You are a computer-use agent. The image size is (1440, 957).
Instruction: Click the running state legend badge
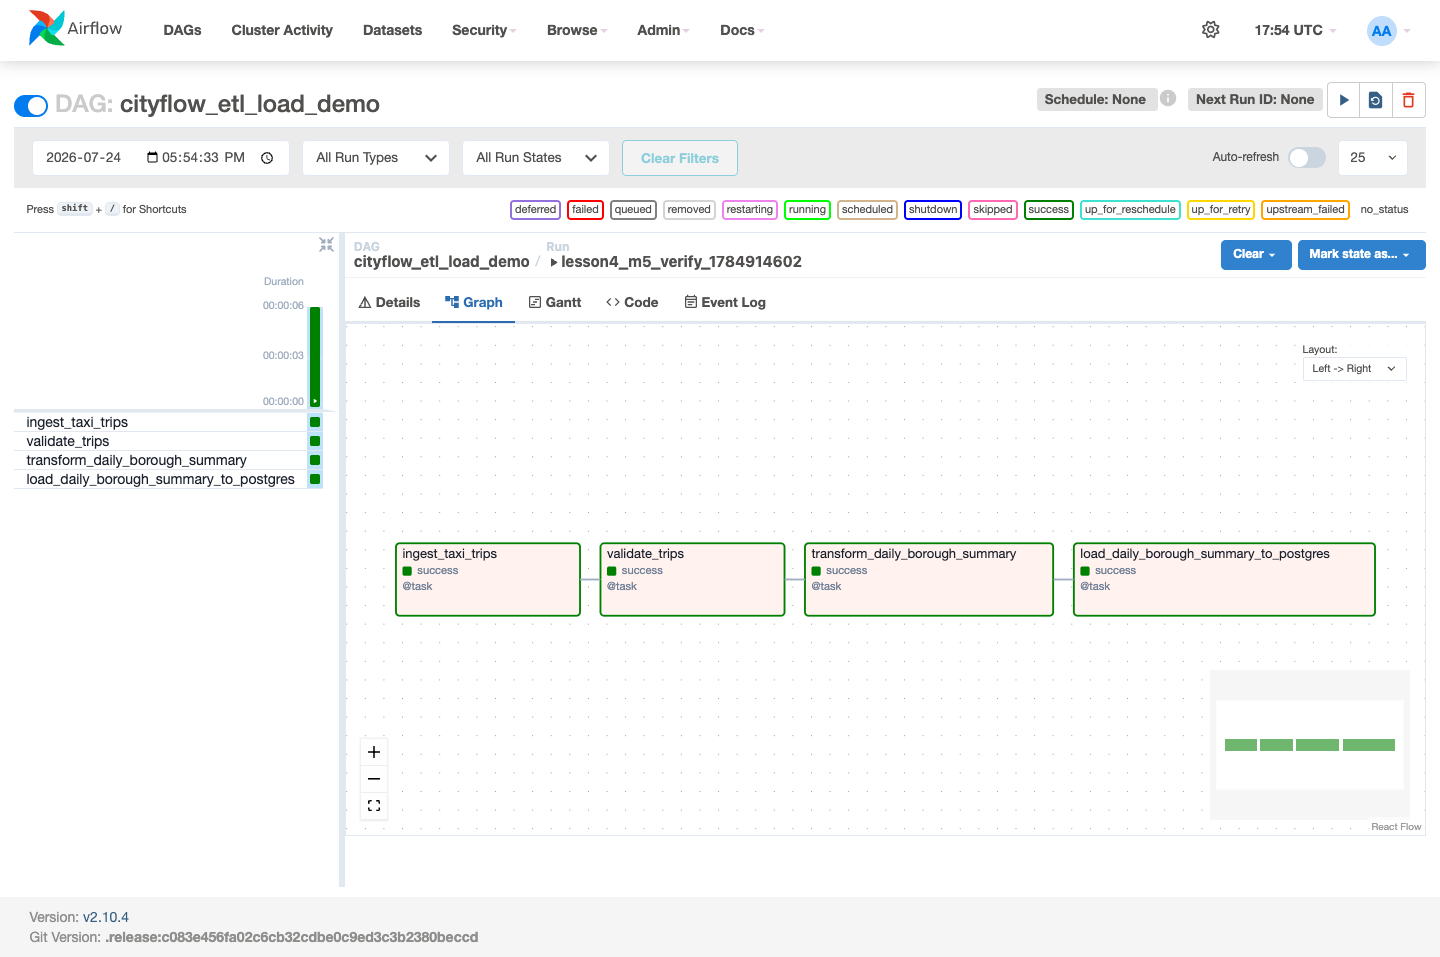tap(807, 209)
